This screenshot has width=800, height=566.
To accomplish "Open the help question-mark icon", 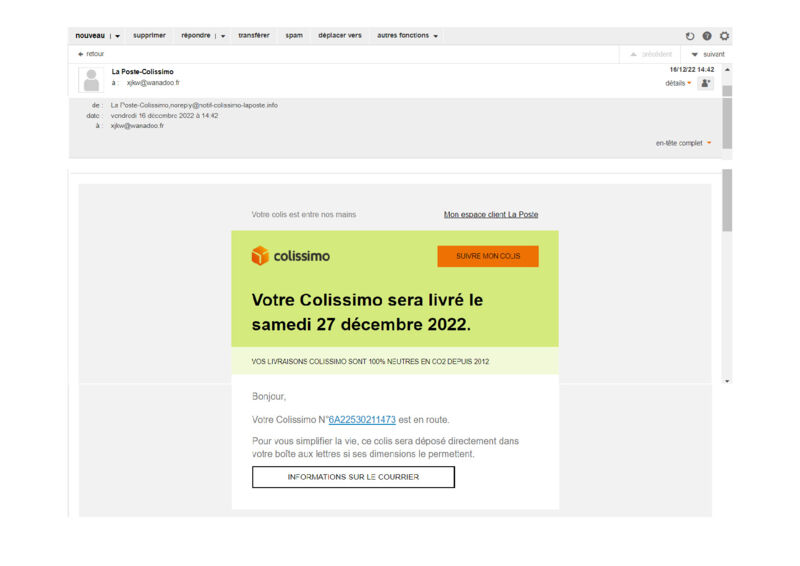I will [707, 36].
